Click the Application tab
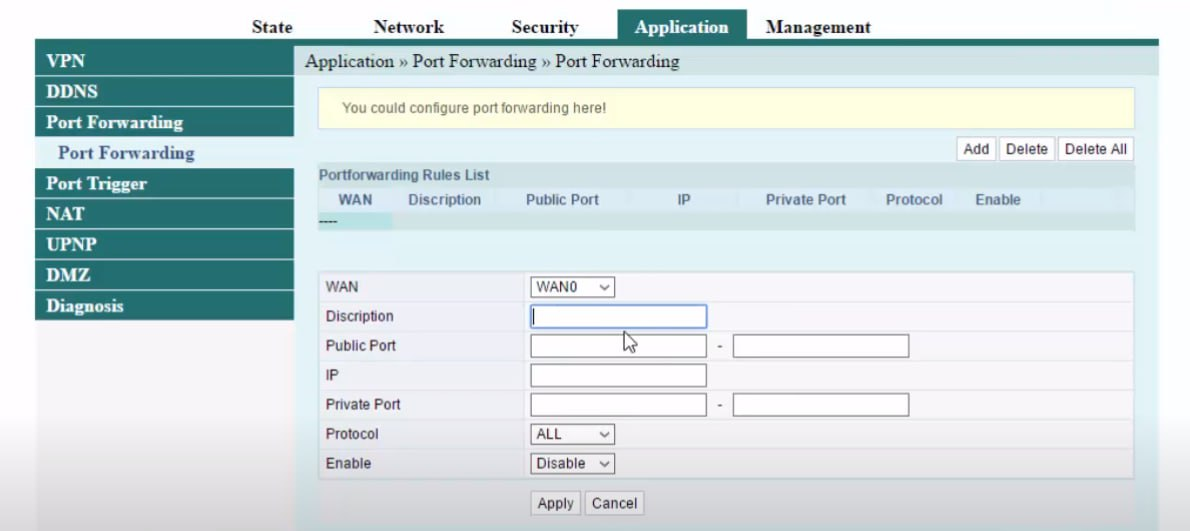 coord(681,27)
